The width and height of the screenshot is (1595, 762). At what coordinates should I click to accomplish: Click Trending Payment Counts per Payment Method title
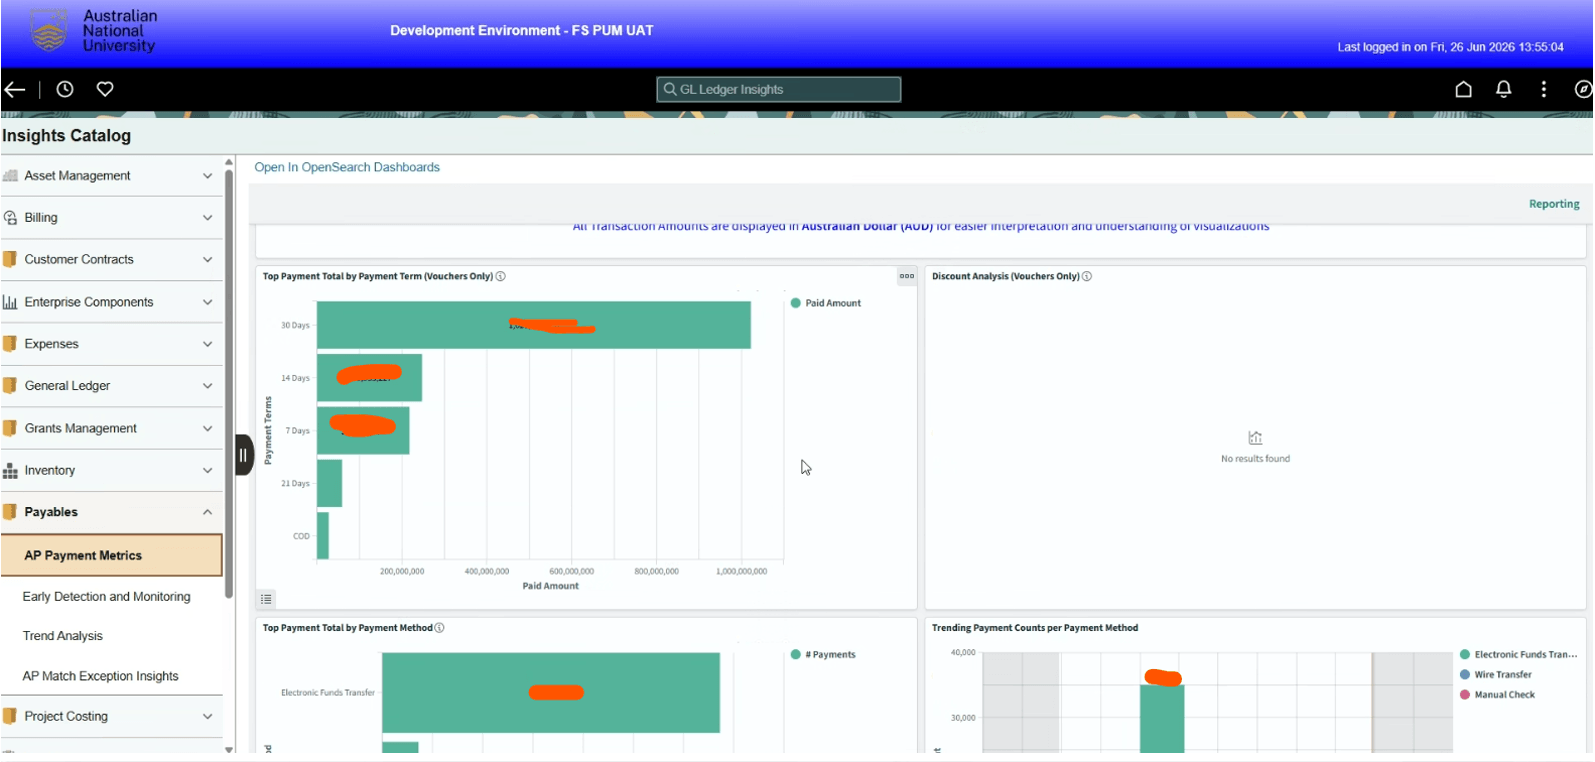click(1035, 628)
